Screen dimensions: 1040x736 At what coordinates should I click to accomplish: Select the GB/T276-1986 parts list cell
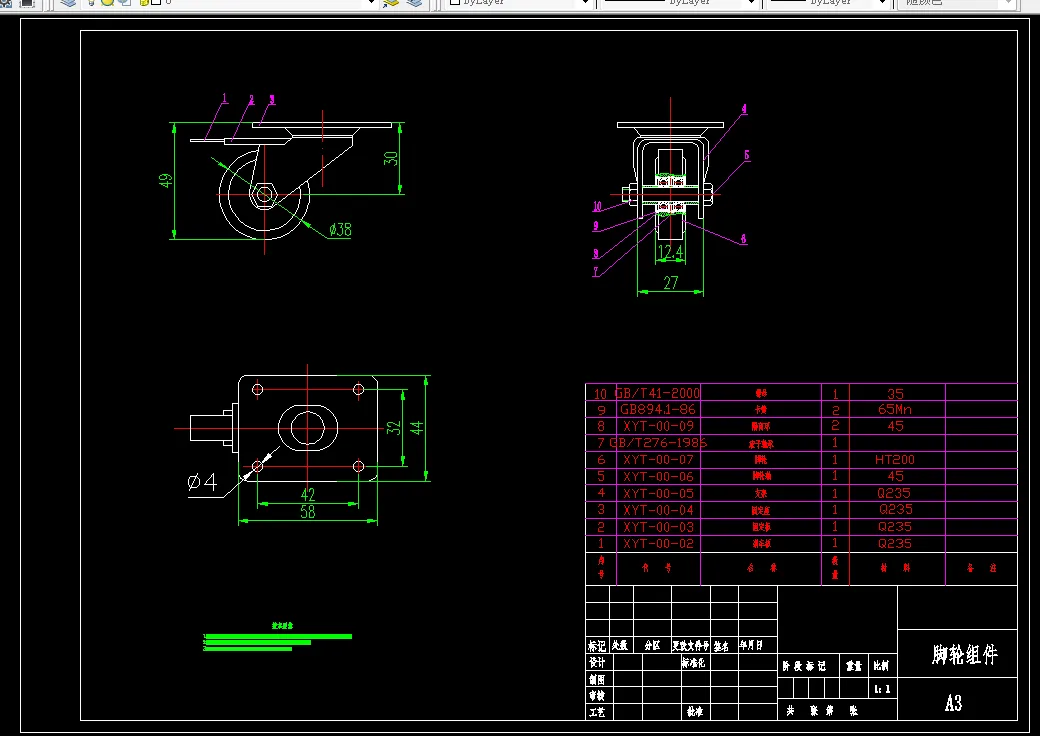click(658, 442)
